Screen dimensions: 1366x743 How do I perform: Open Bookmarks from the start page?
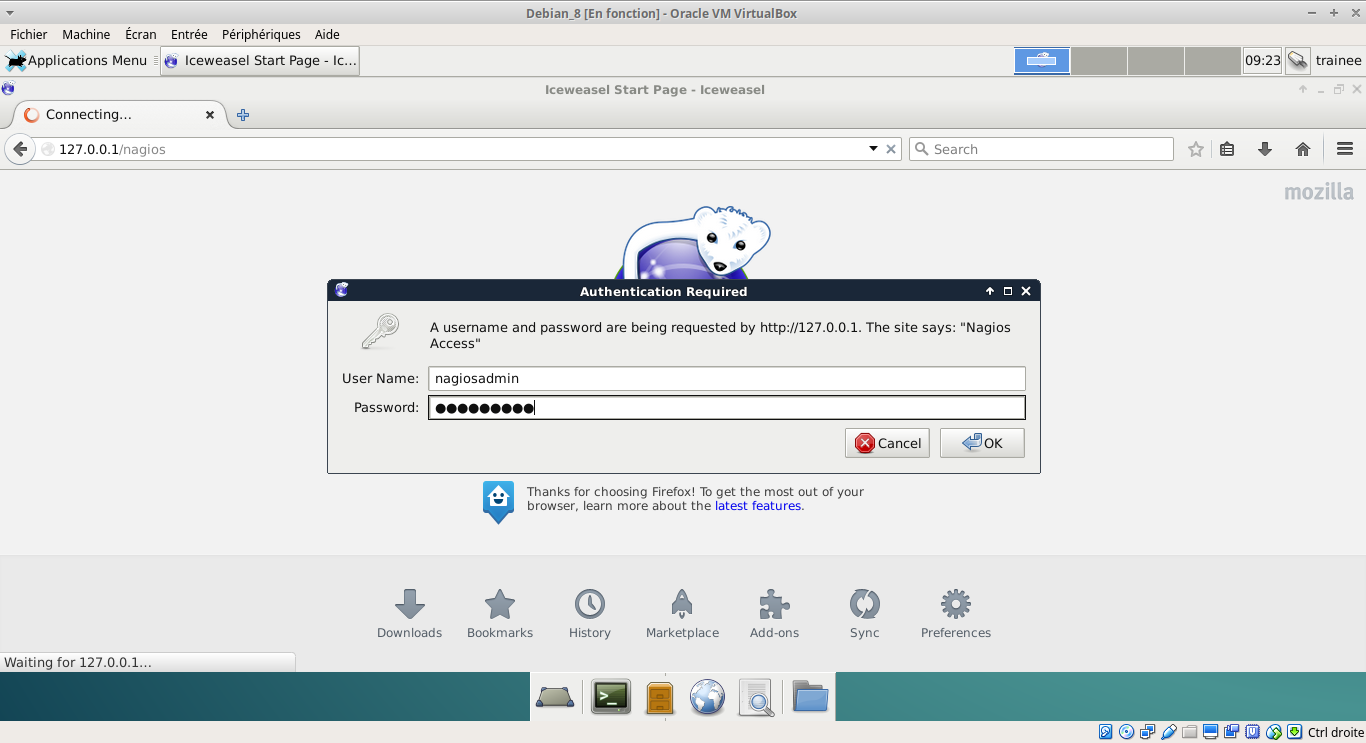(x=500, y=613)
